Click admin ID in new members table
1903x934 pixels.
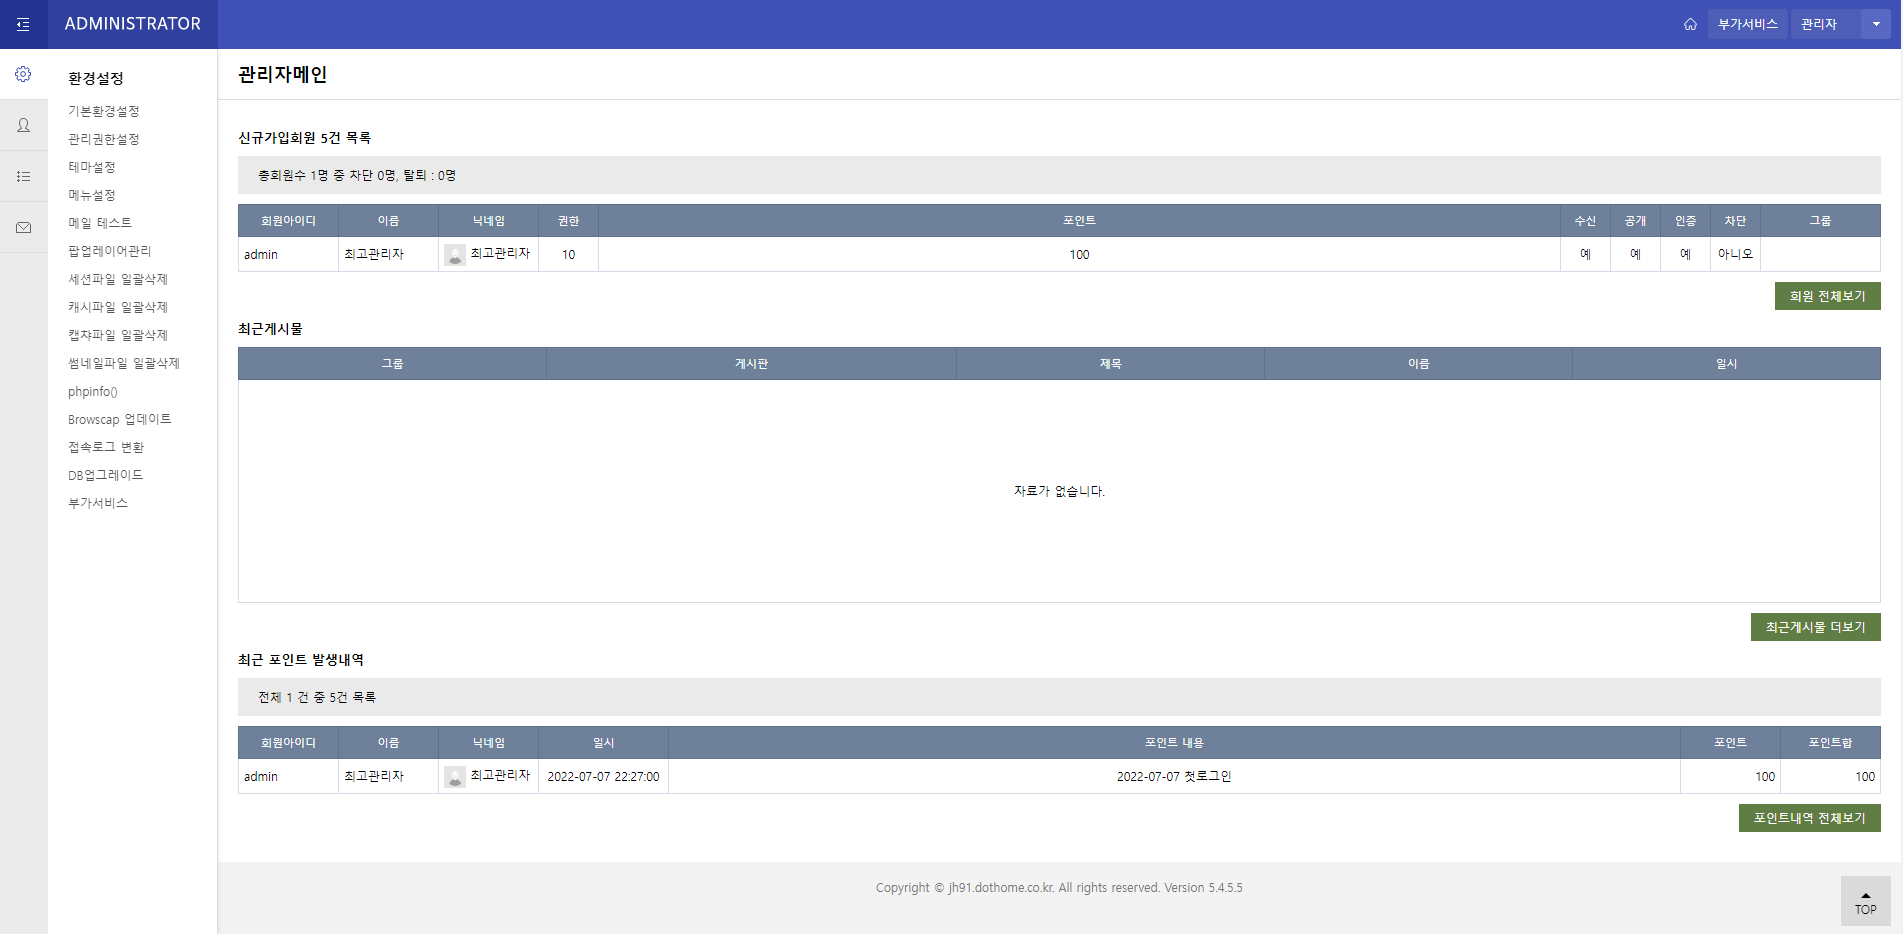[261, 255]
